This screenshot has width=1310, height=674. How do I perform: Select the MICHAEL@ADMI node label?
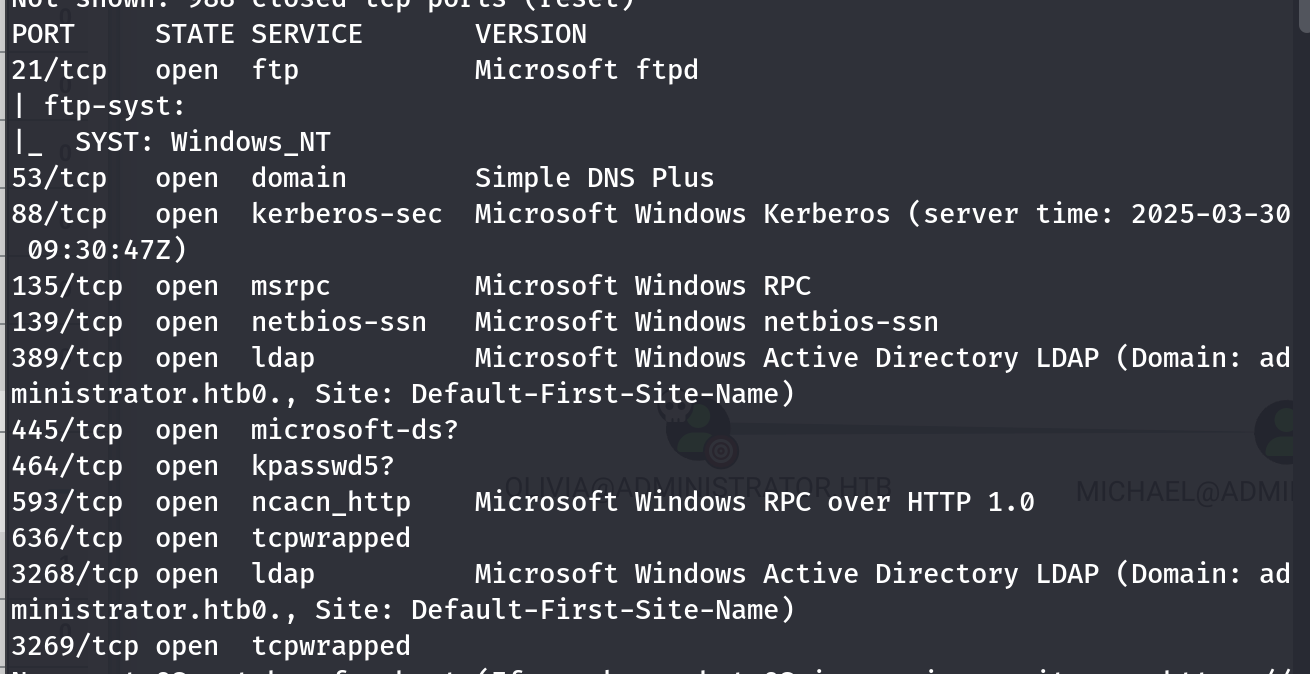(1192, 491)
